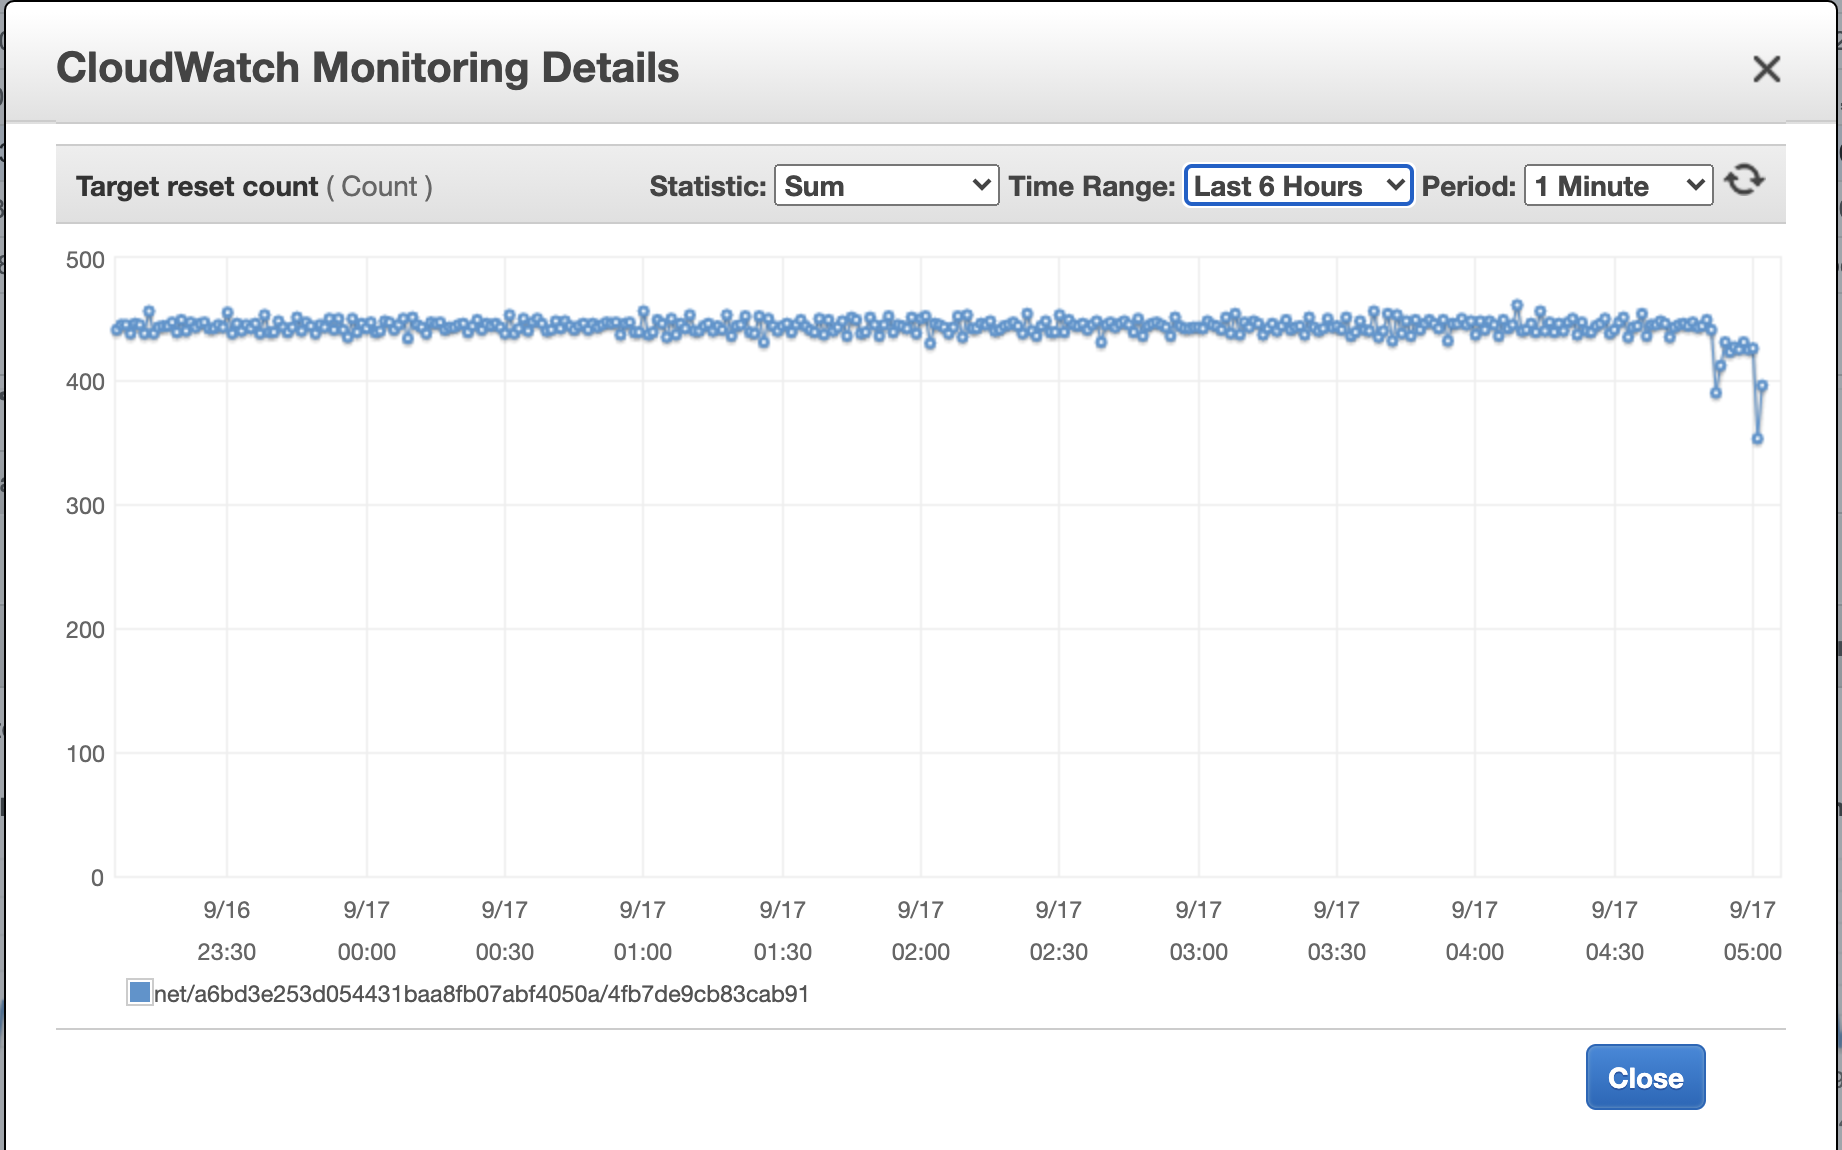
Task: Click the 9/17 01:00 x-axis label
Action: click(643, 931)
